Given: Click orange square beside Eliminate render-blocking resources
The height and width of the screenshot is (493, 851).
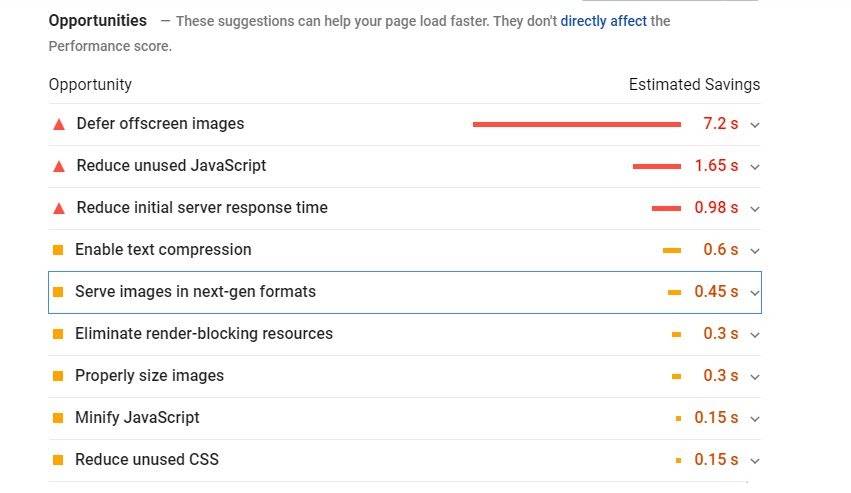Looking at the screenshot, I should coord(58,334).
